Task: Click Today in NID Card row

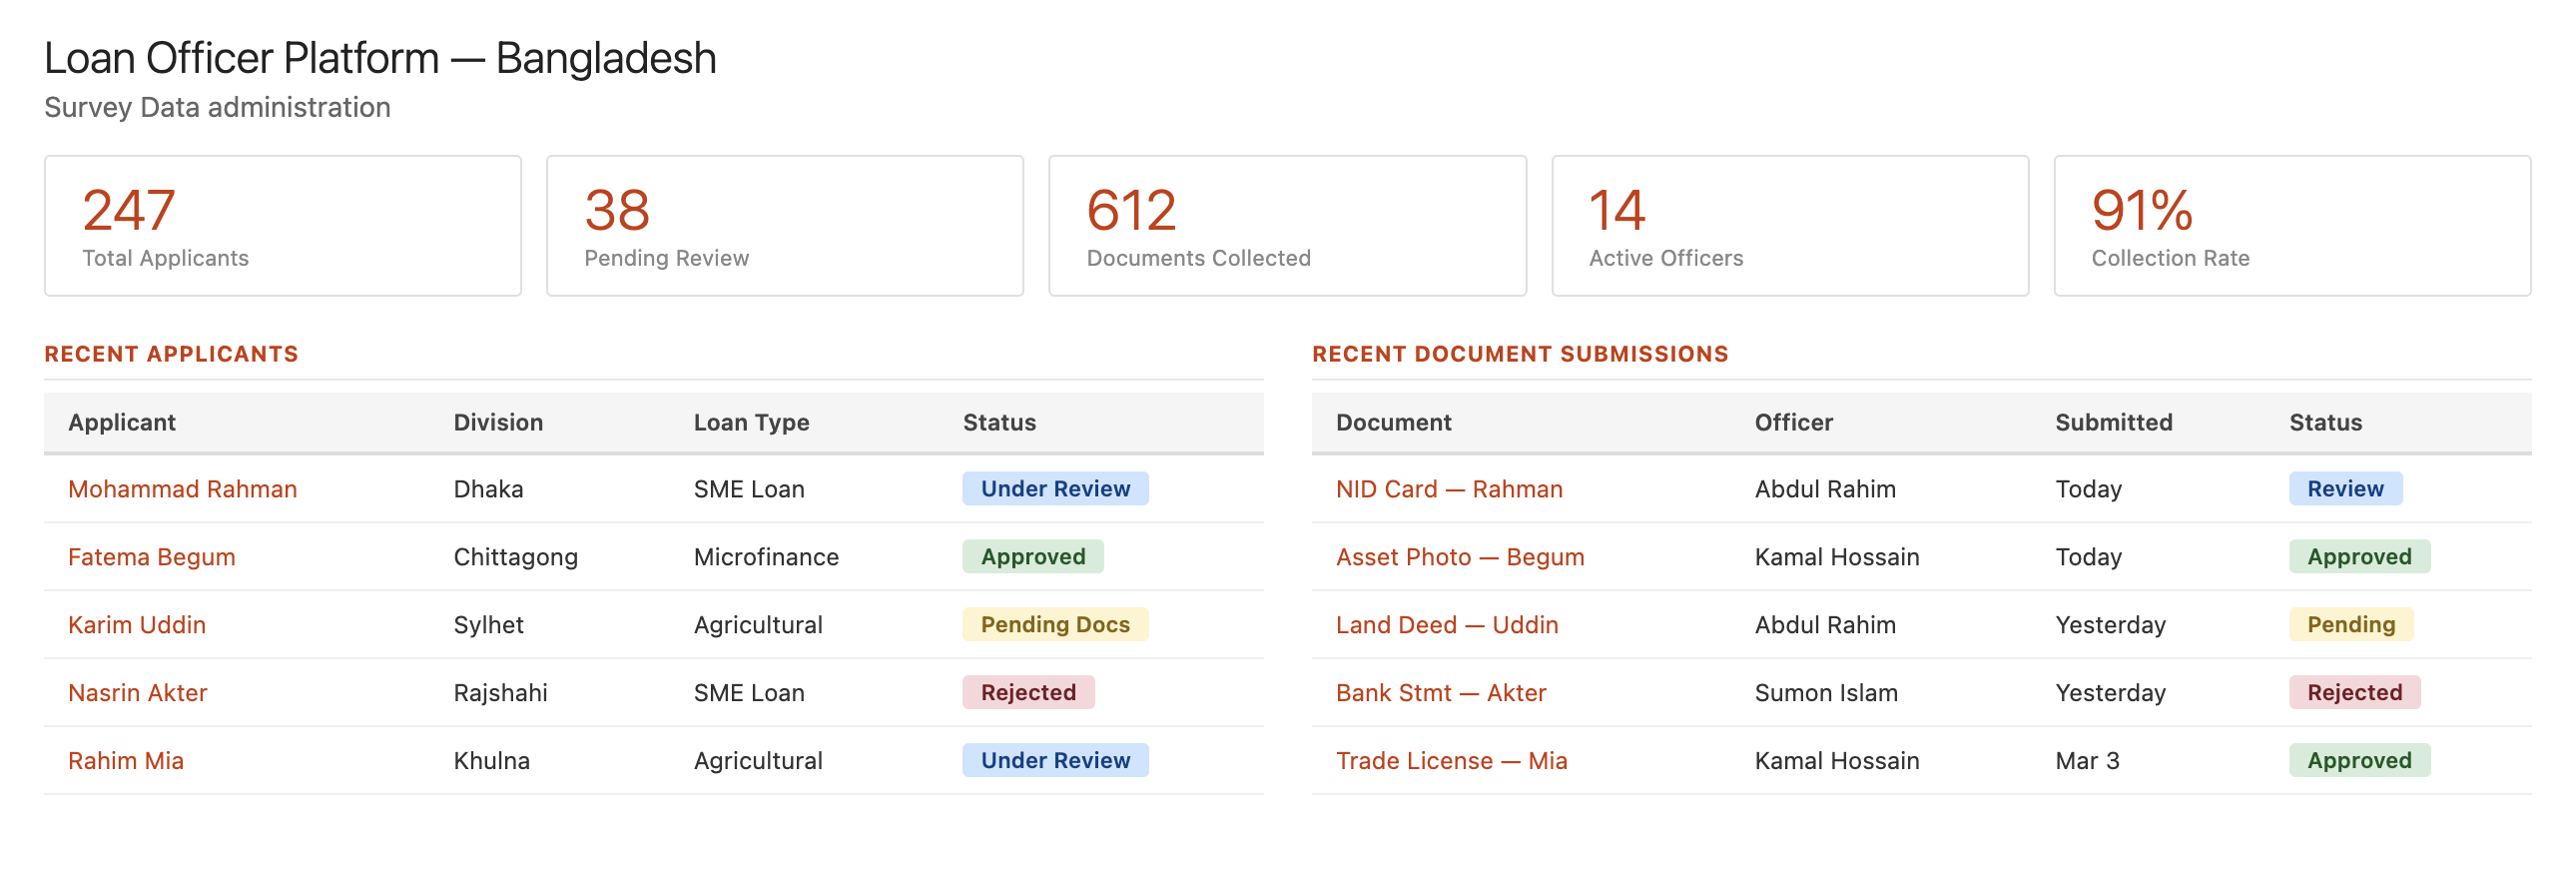Action: coord(2088,489)
